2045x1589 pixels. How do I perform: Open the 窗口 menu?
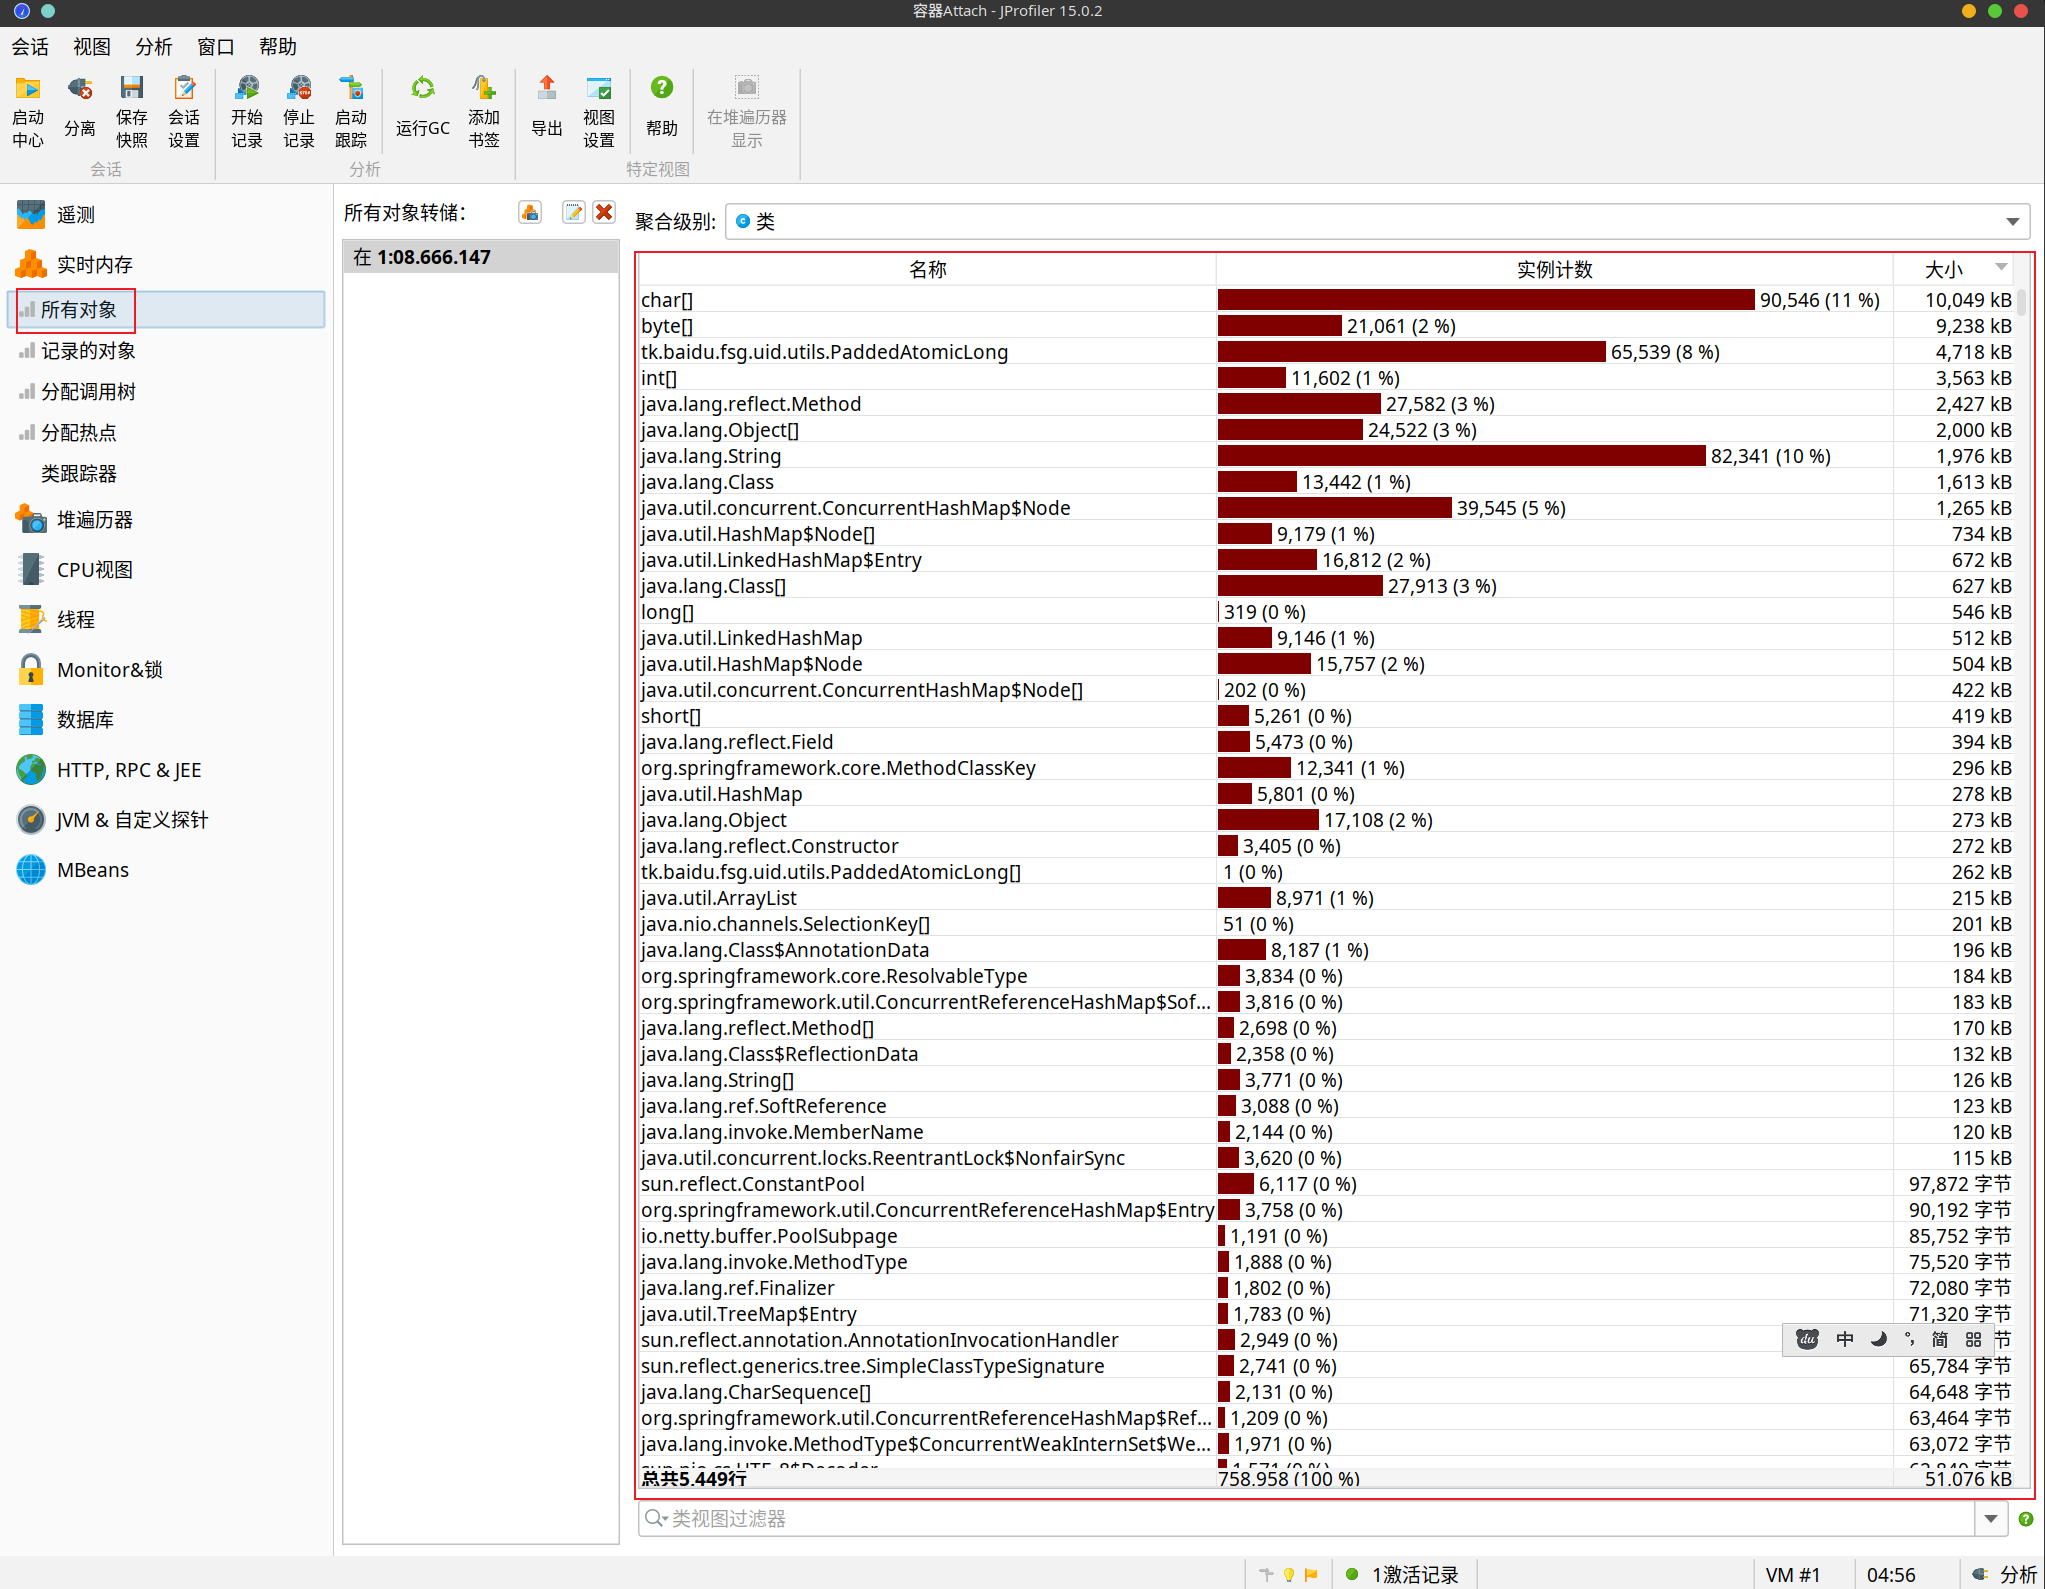tap(215, 47)
